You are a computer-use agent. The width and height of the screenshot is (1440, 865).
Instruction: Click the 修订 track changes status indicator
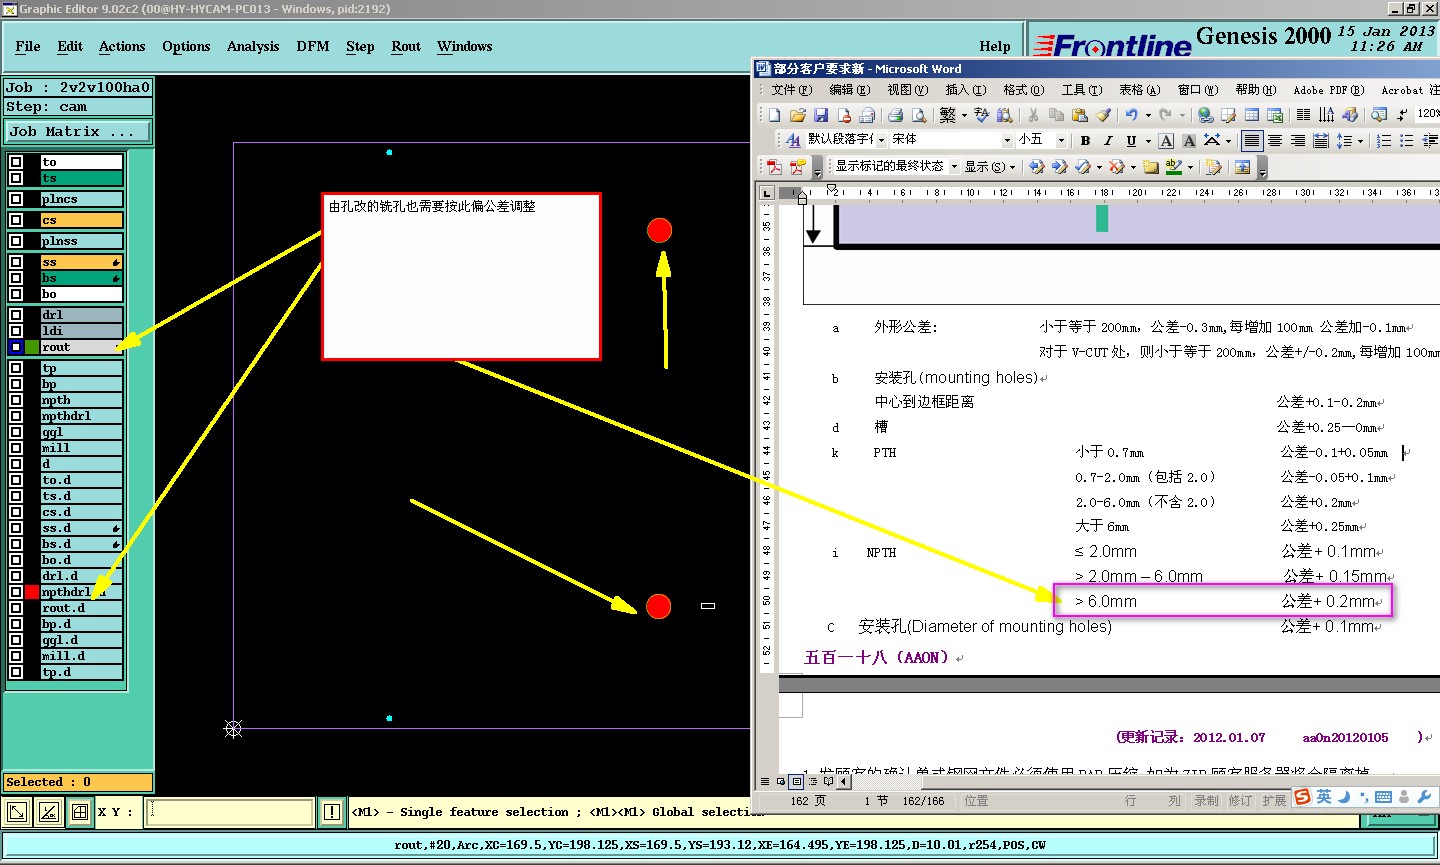point(1240,801)
